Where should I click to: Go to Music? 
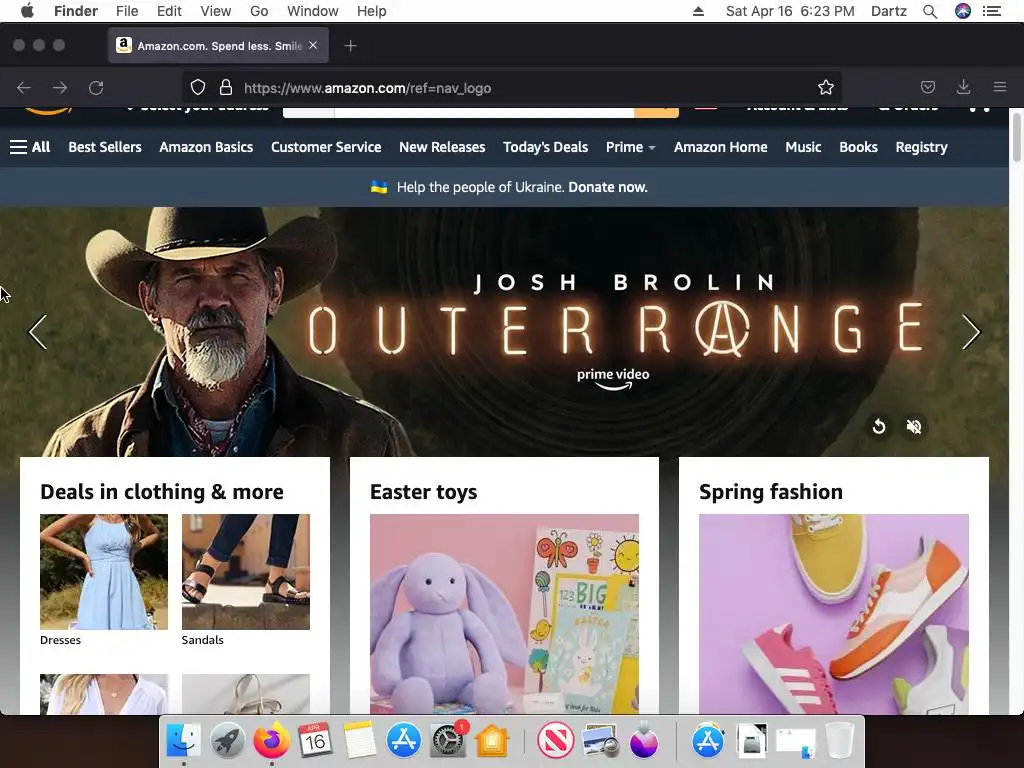coord(803,147)
